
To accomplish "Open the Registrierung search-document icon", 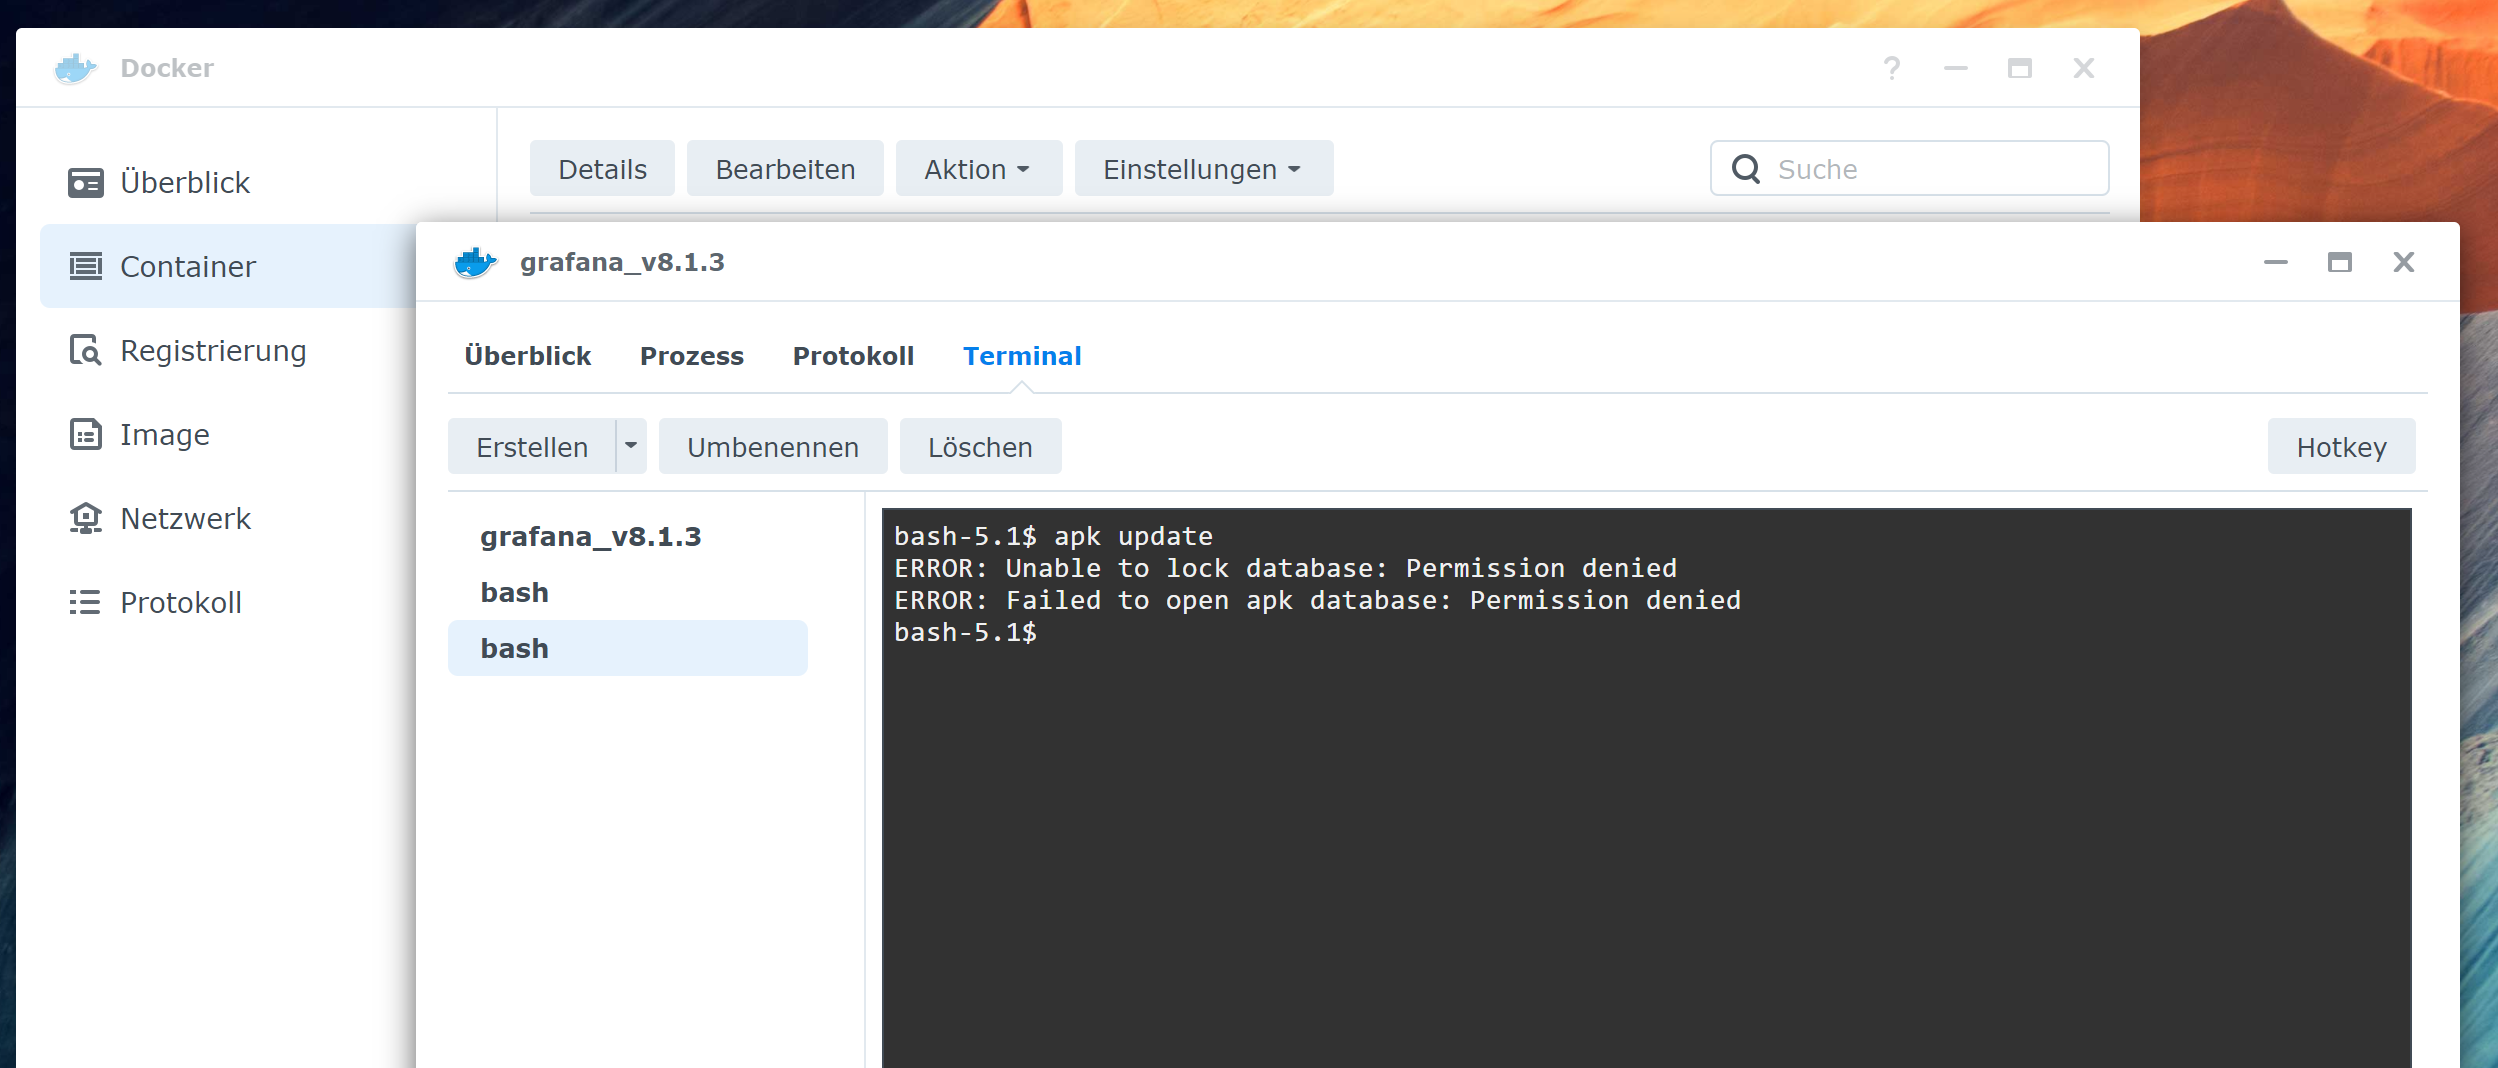I will [86, 351].
